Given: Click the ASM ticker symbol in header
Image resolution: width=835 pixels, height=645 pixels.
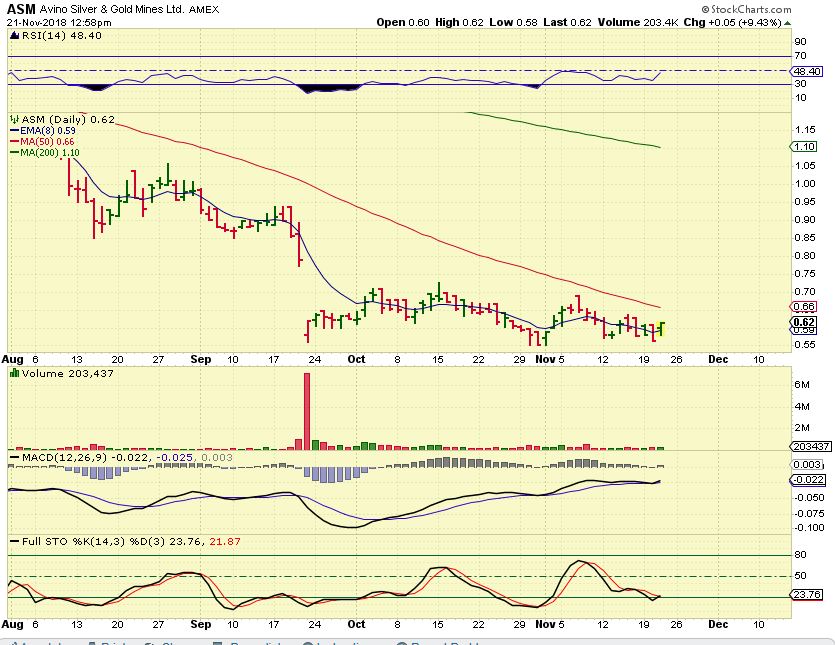Looking at the screenshot, I should [x=21, y=9].
